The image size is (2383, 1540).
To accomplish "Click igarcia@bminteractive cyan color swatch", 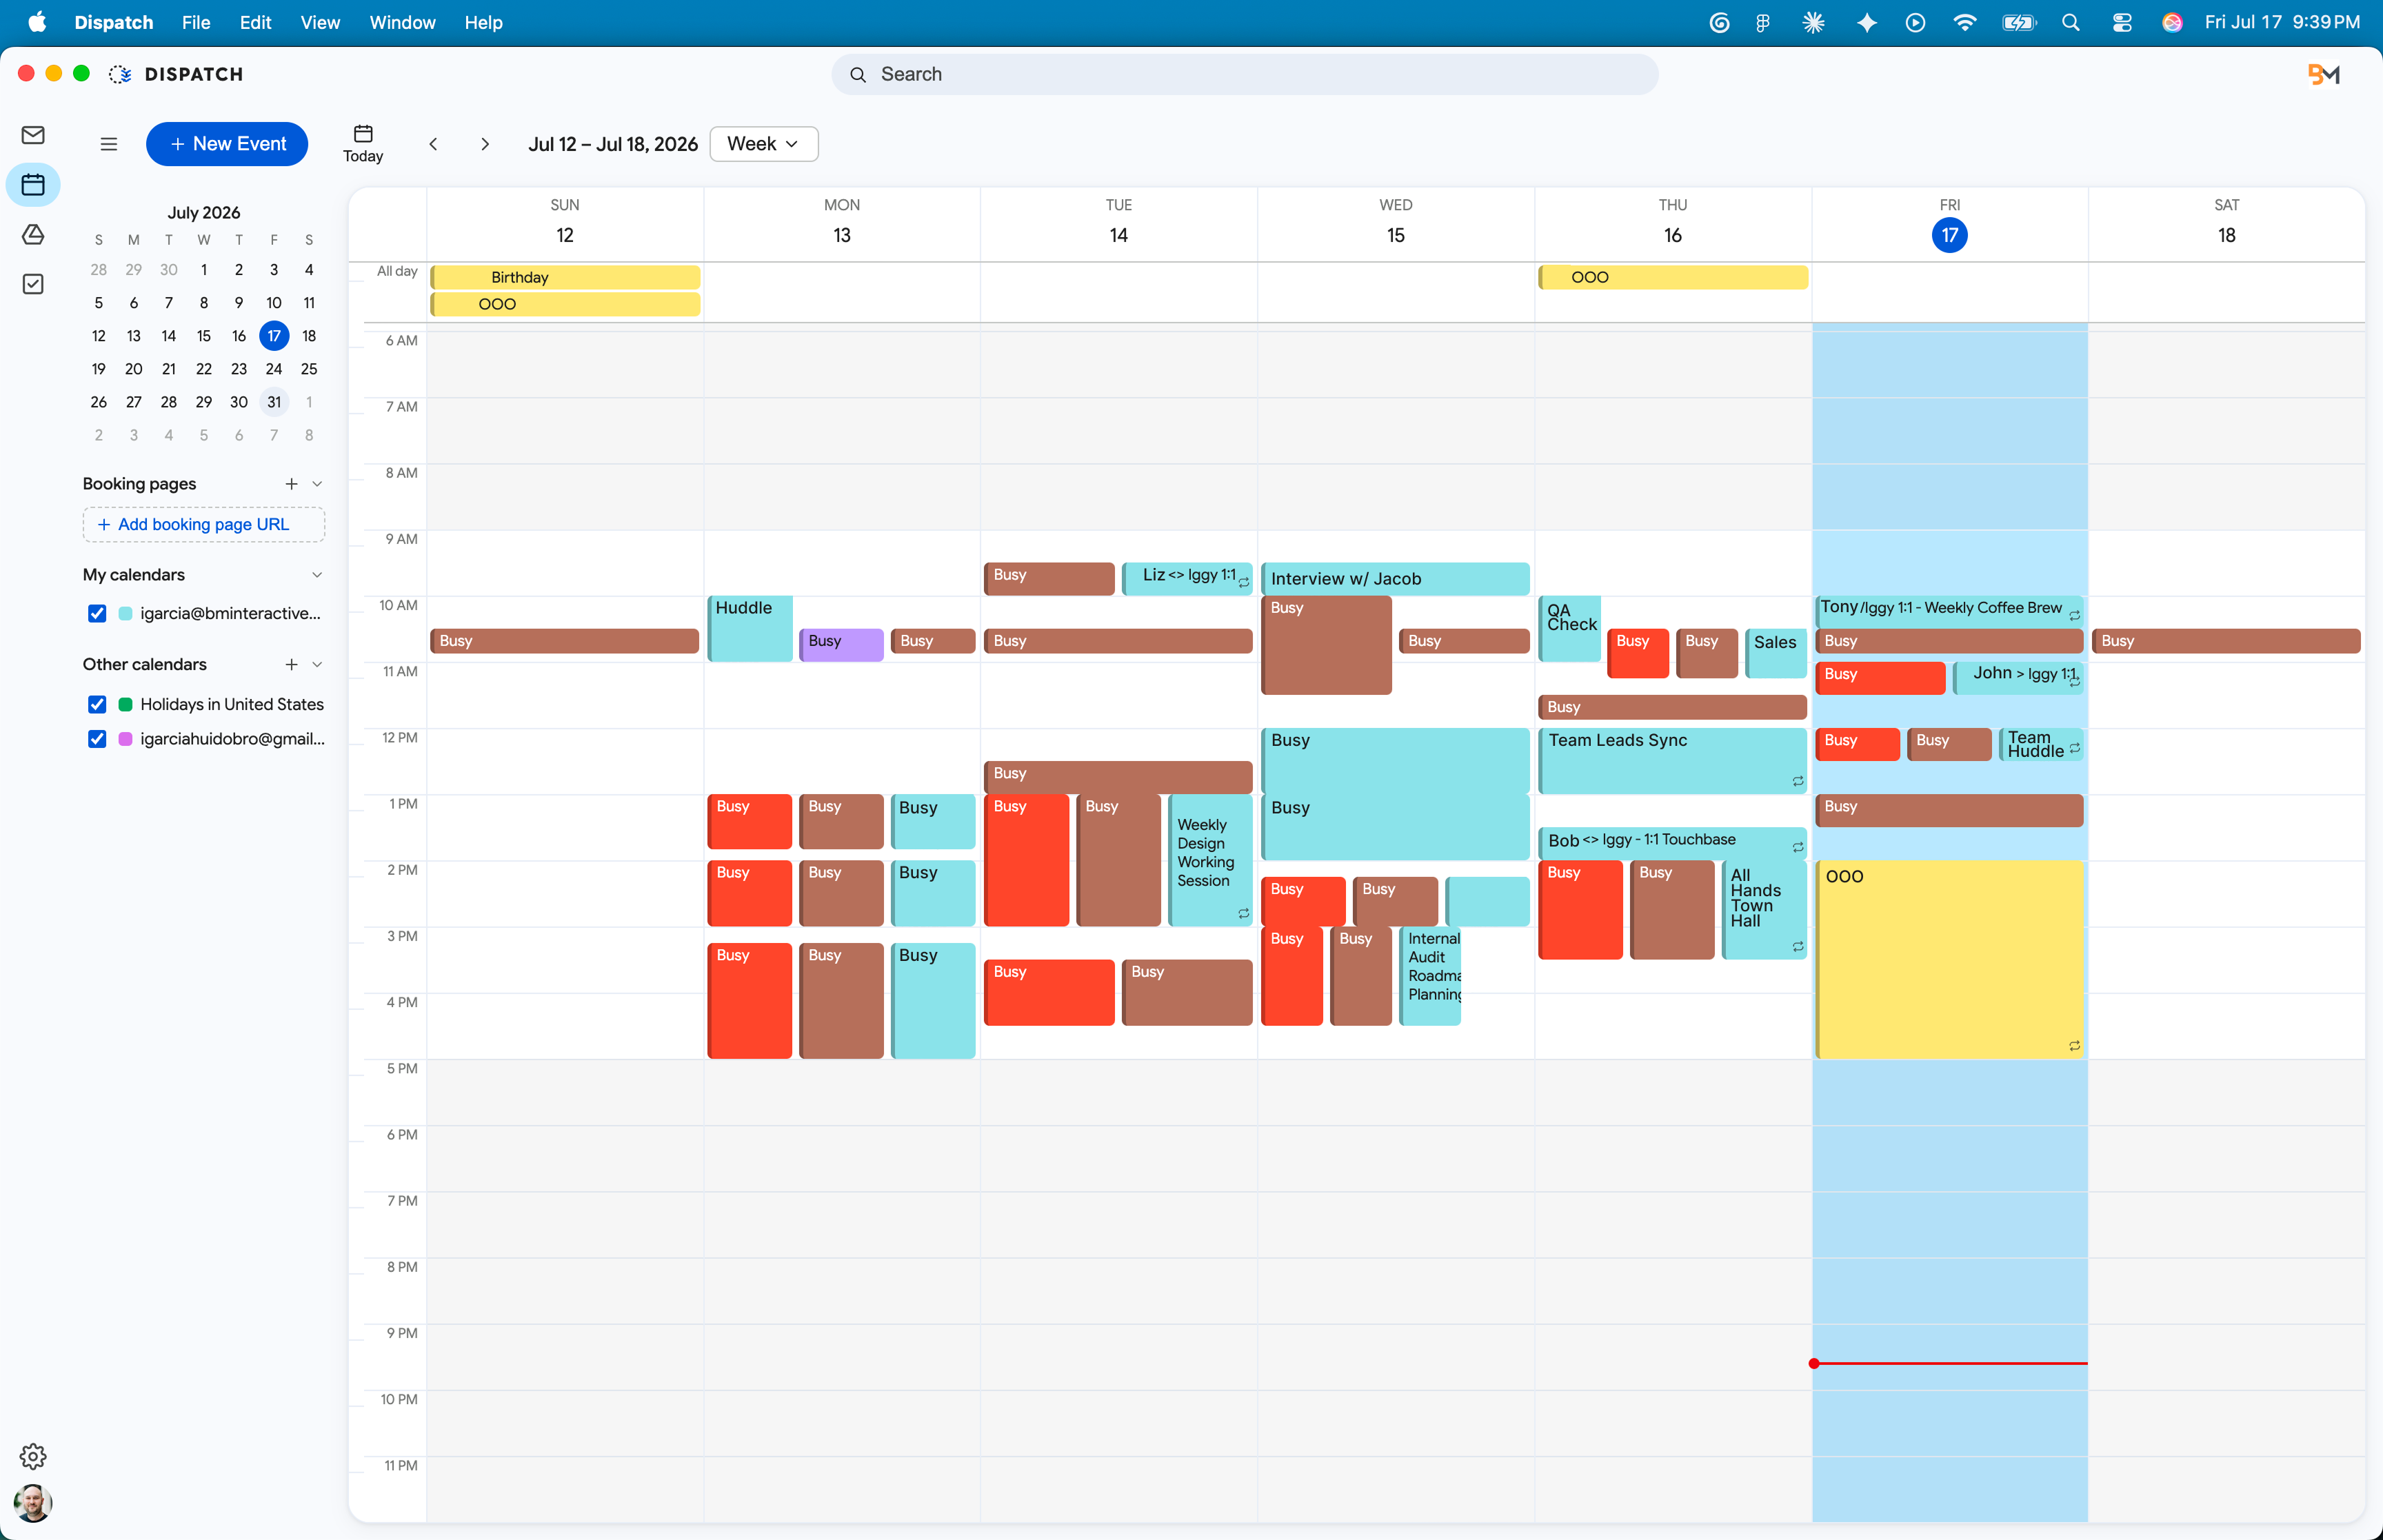I will click(125, 614).
